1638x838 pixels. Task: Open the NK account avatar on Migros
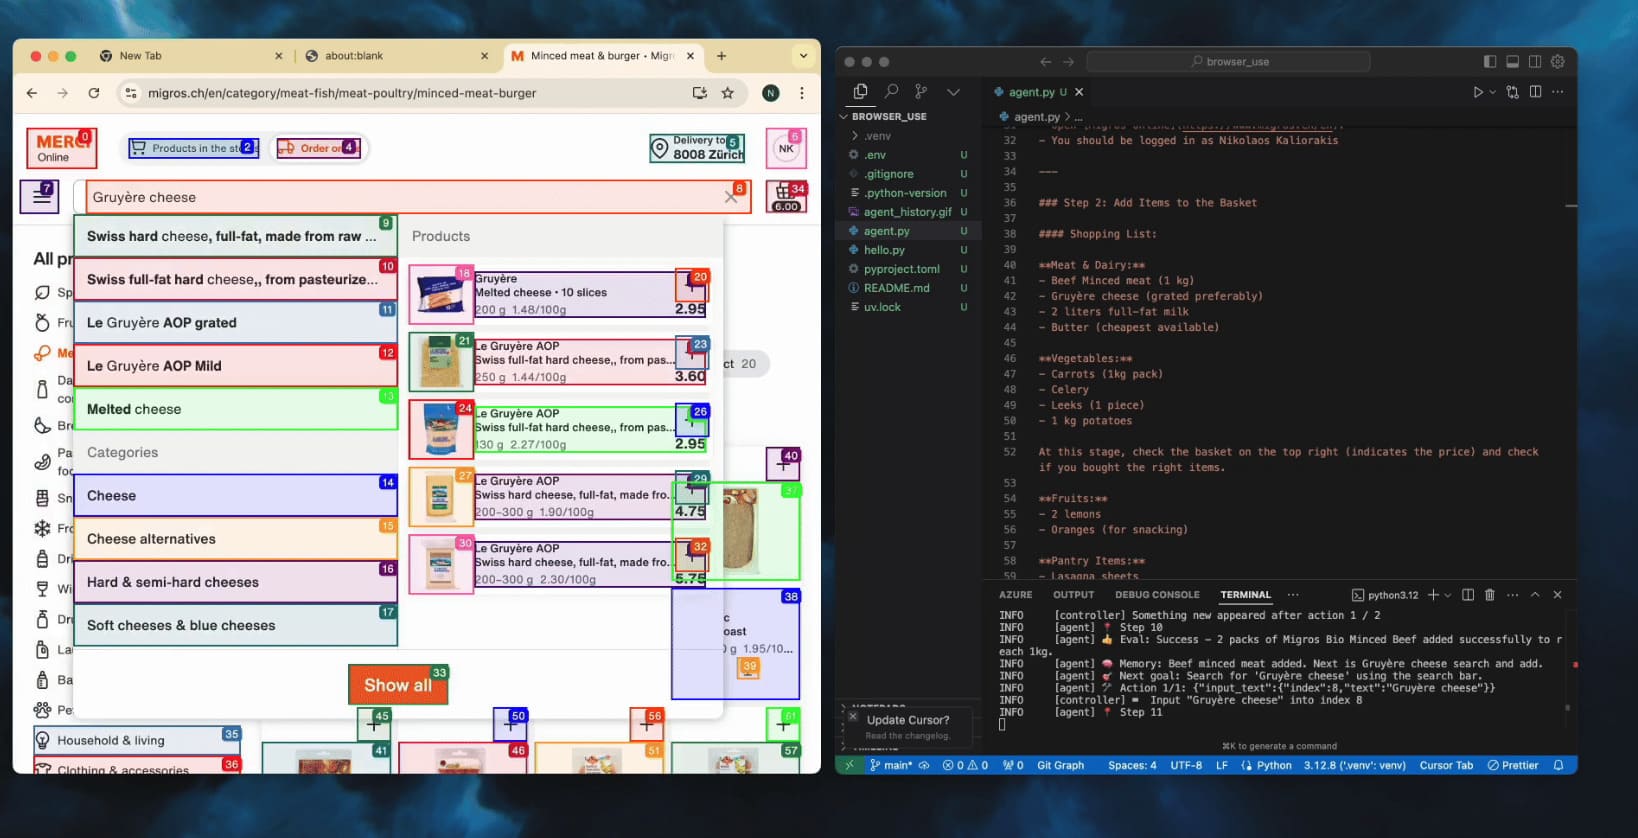click(786, 149)
